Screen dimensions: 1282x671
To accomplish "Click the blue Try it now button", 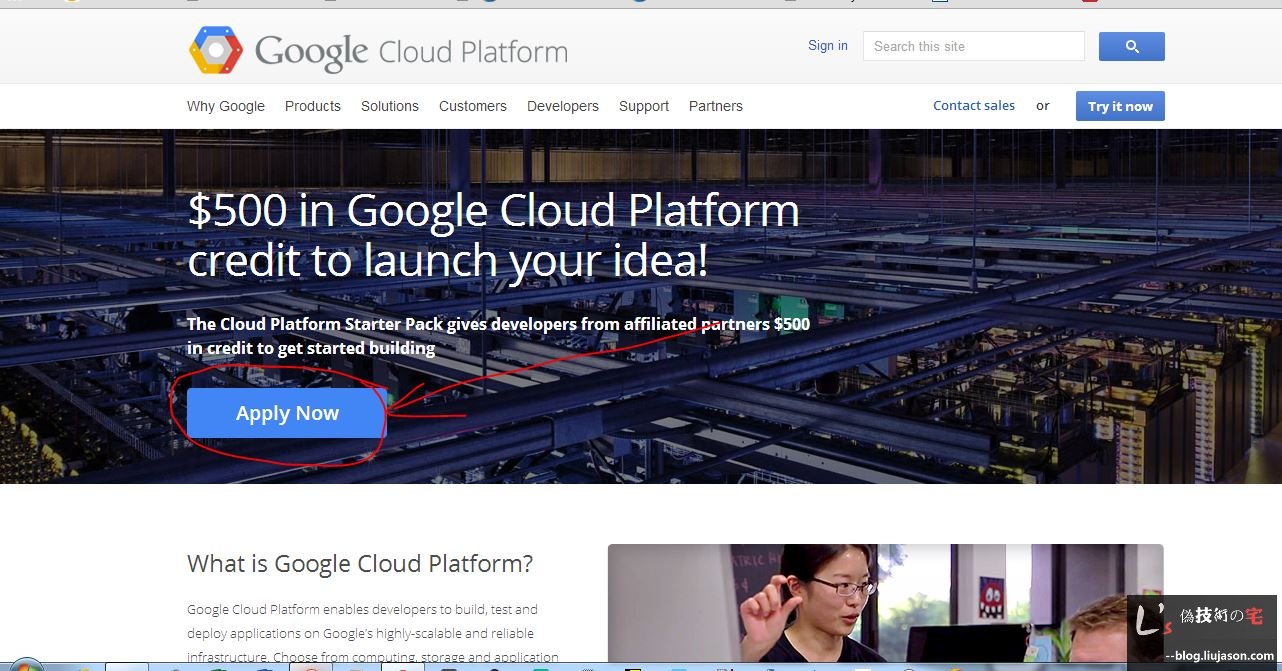I will pos(1120,106).
